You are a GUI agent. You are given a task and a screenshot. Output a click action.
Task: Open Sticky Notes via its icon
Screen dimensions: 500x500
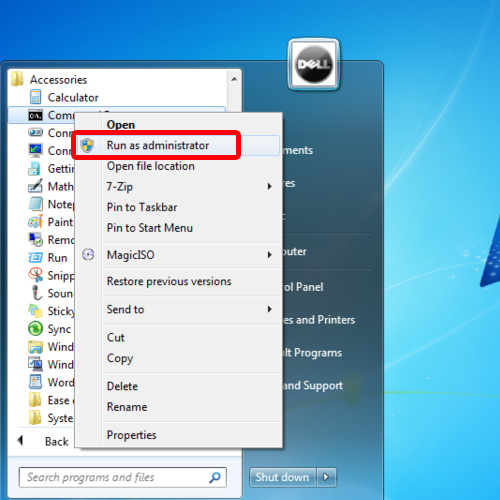click(x=35, y=311)
